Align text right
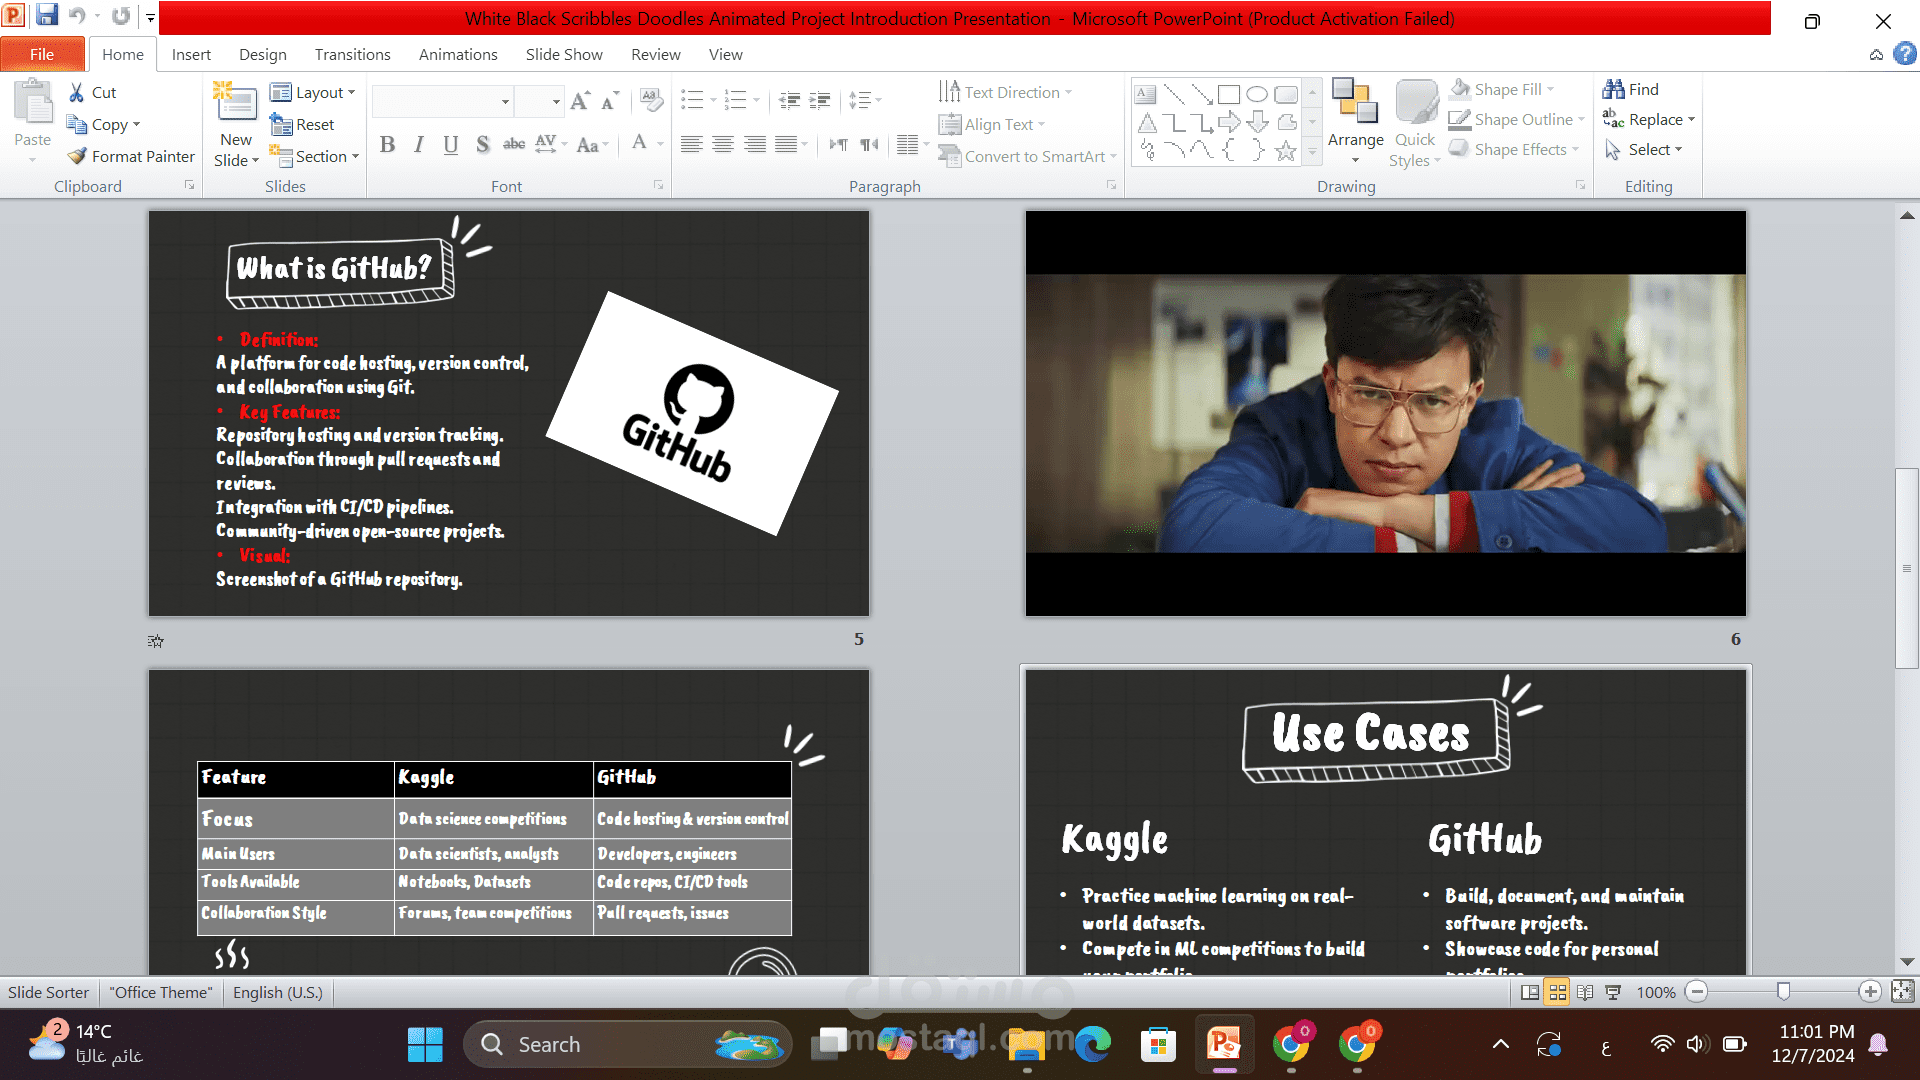 755,145
